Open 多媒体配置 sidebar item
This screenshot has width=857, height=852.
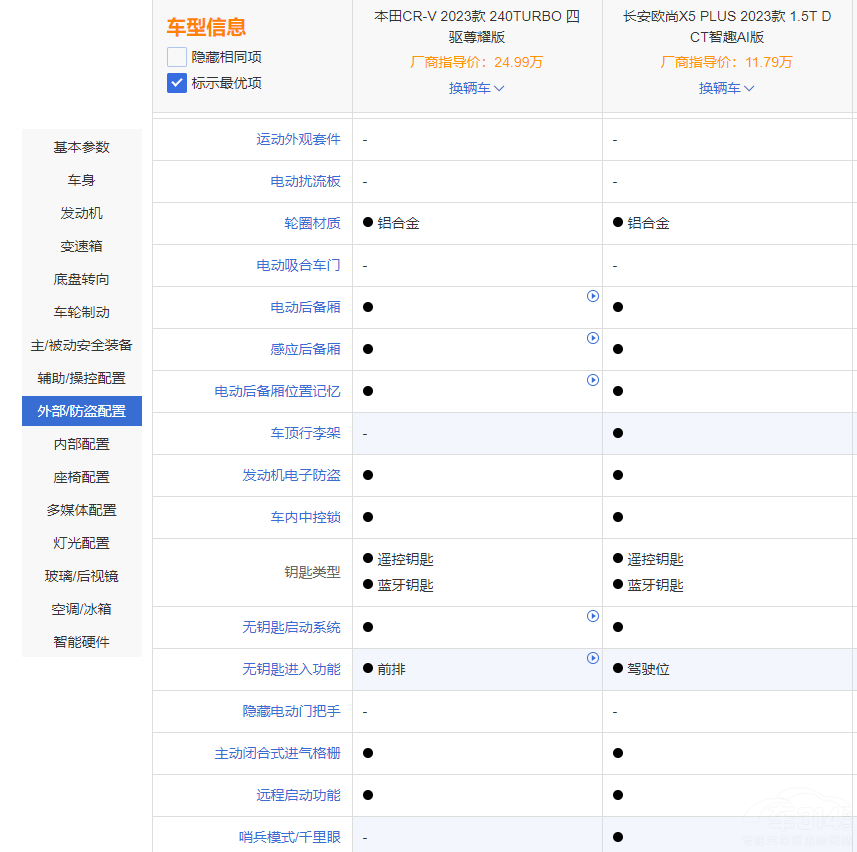[82, 510]
